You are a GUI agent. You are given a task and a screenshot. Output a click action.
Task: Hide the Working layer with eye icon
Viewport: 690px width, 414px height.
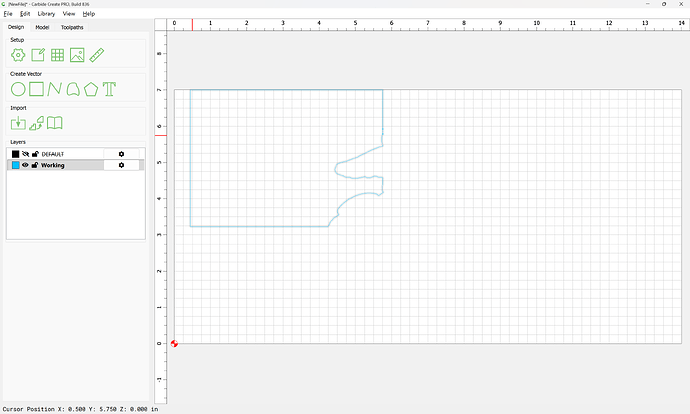click(26, 165)
